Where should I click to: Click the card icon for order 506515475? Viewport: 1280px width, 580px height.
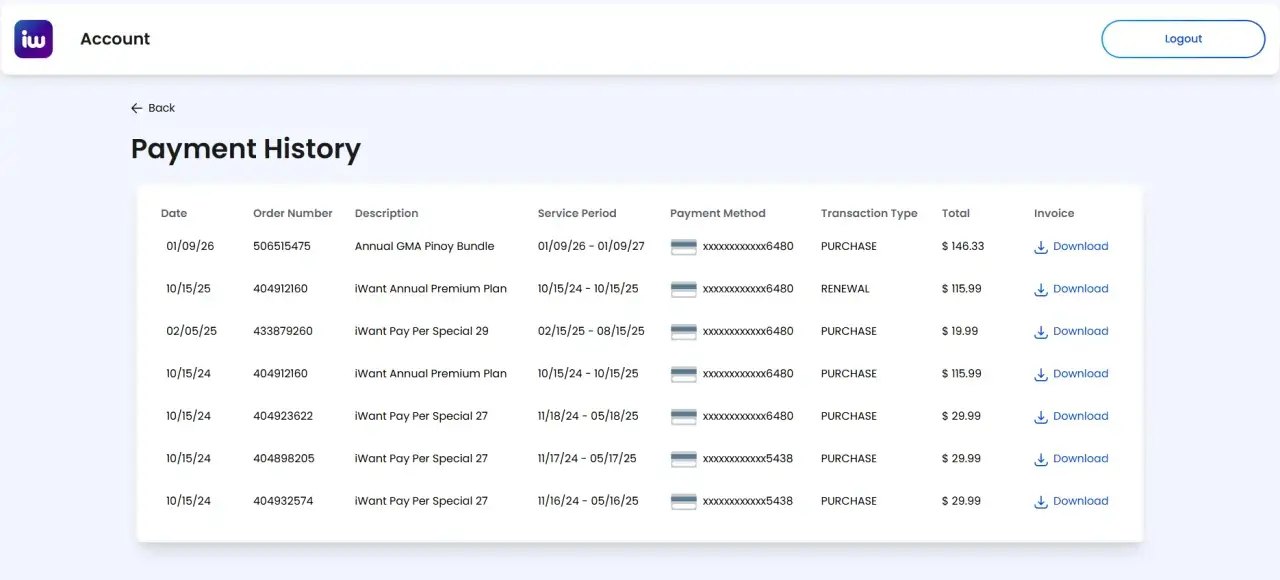[684, 246]
